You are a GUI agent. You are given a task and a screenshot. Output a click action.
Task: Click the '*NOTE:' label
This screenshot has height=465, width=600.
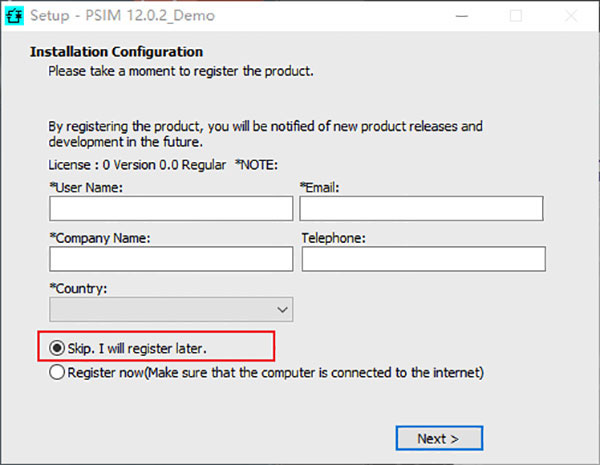point(256,165)
